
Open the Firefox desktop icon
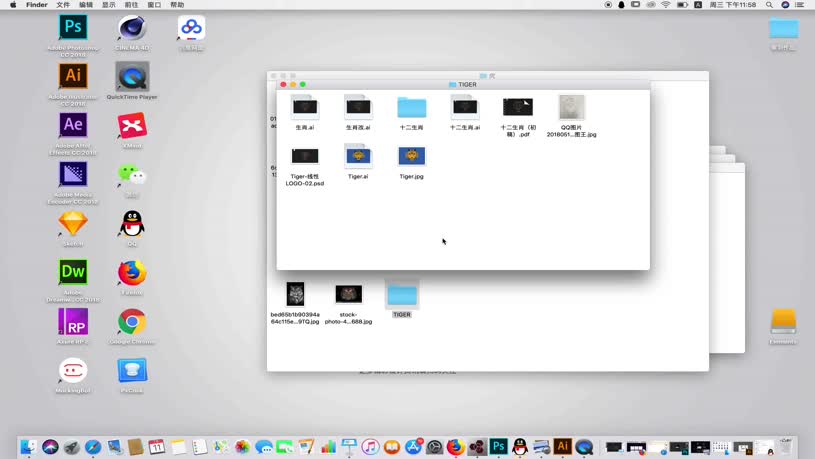[132, 272]
